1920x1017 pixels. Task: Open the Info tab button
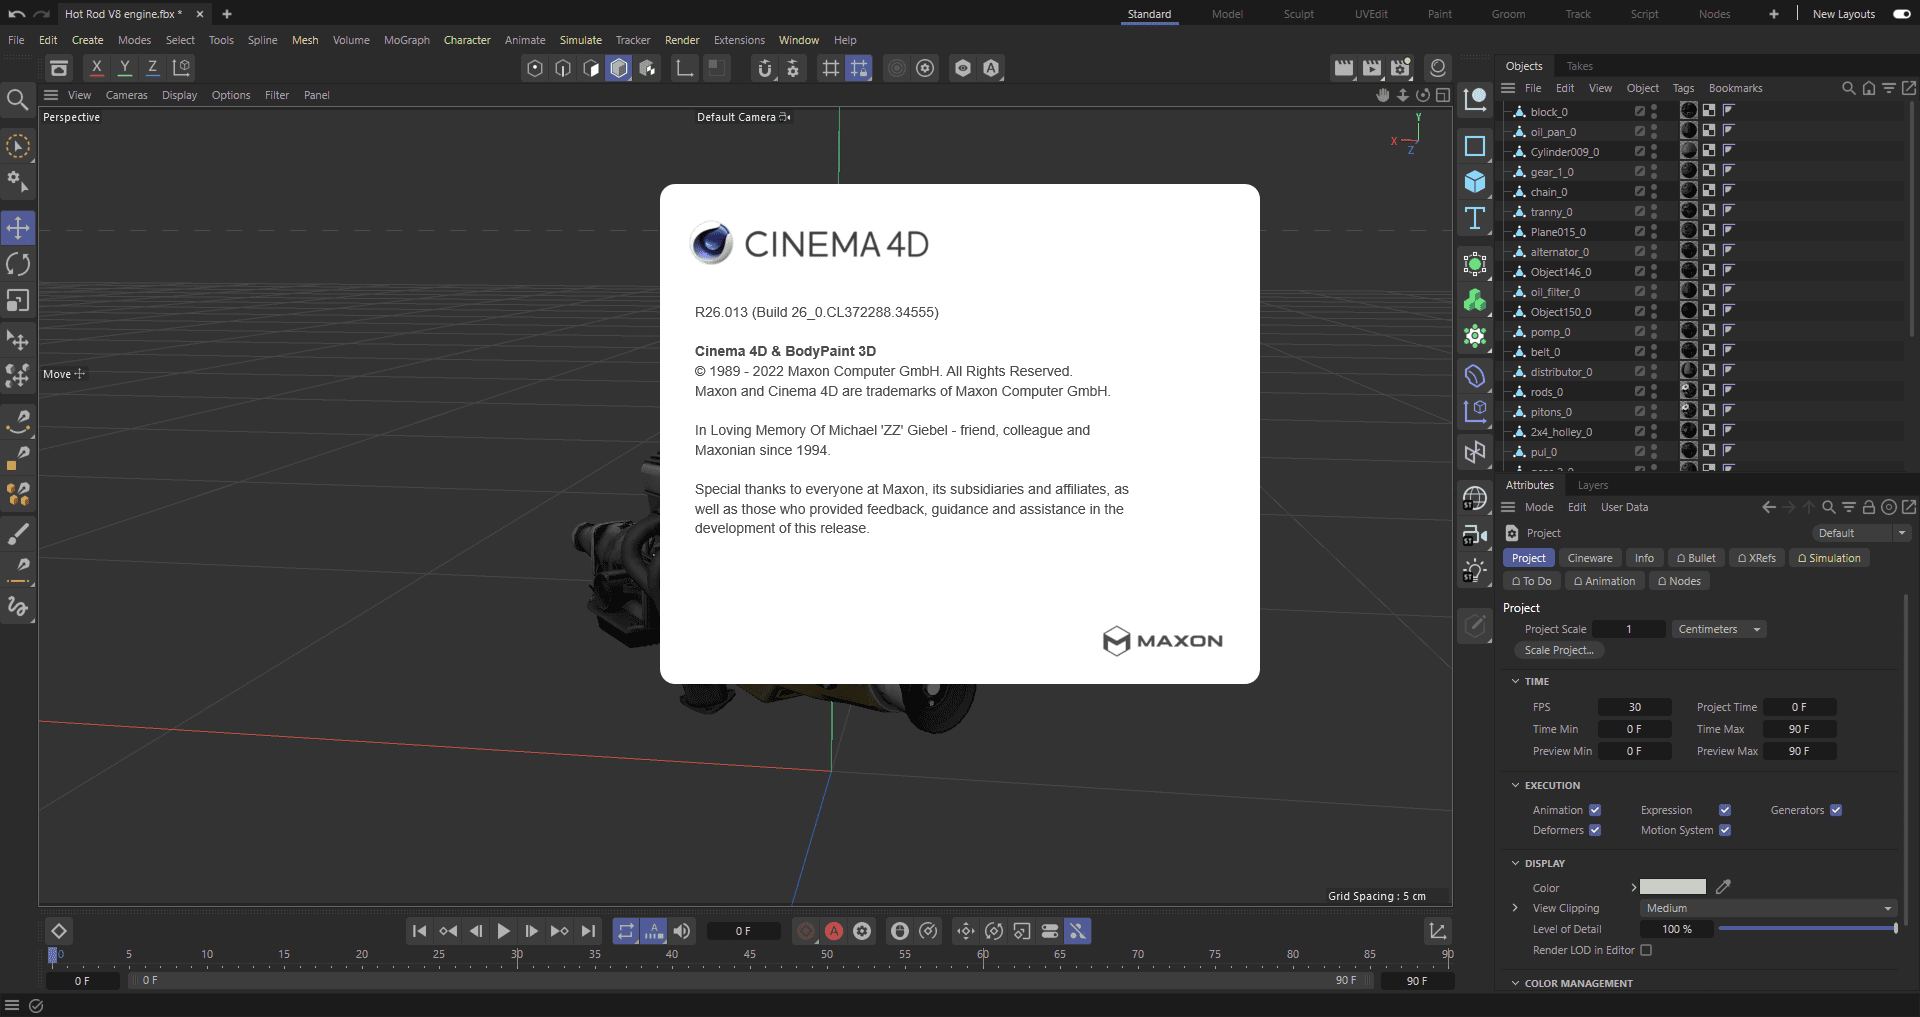click(1644, 558)
